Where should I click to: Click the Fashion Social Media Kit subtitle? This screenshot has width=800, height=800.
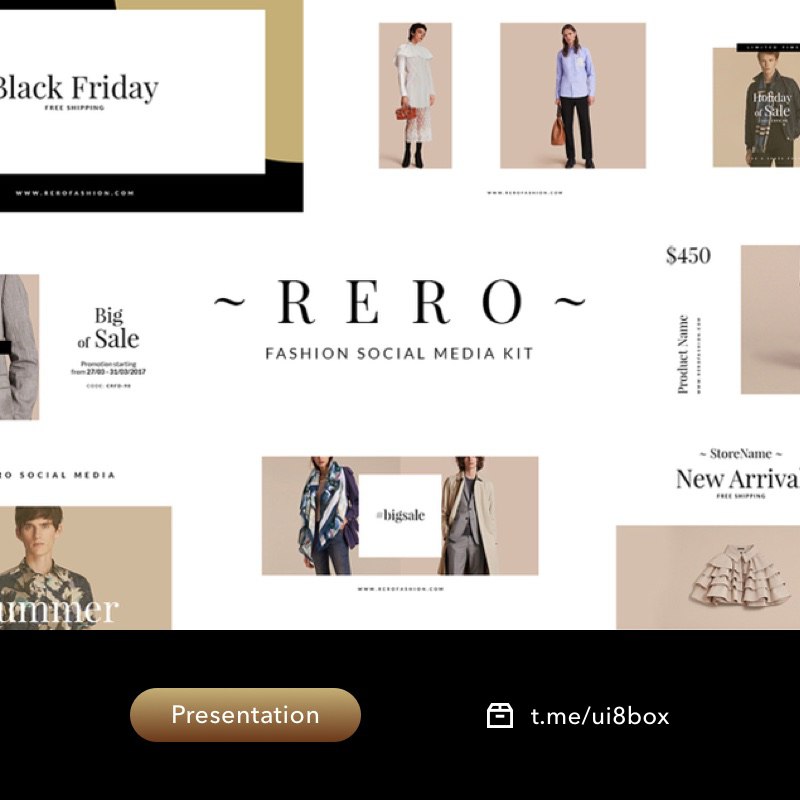399,354
